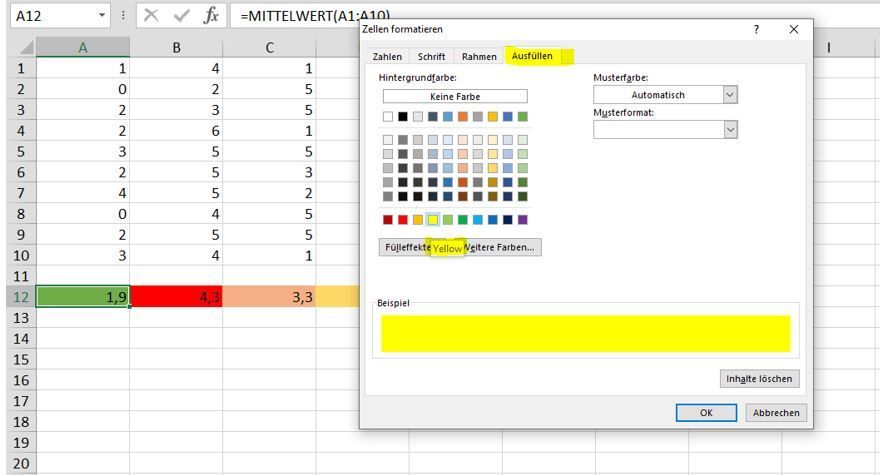Select cell A7 containing 4
Viewport: 880px width, 475px height.
pos(83,193)
